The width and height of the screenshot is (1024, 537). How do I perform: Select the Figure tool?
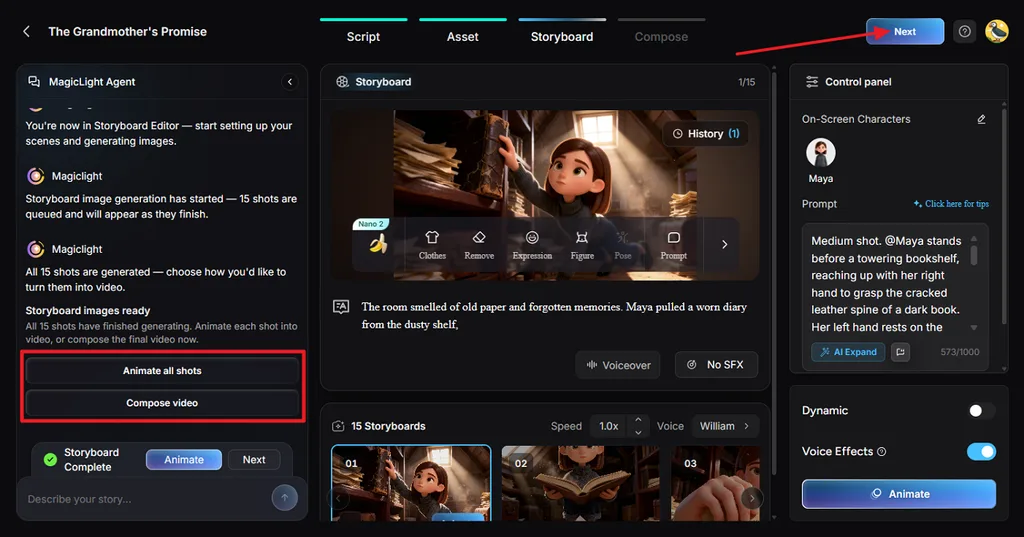click(582, 245)
